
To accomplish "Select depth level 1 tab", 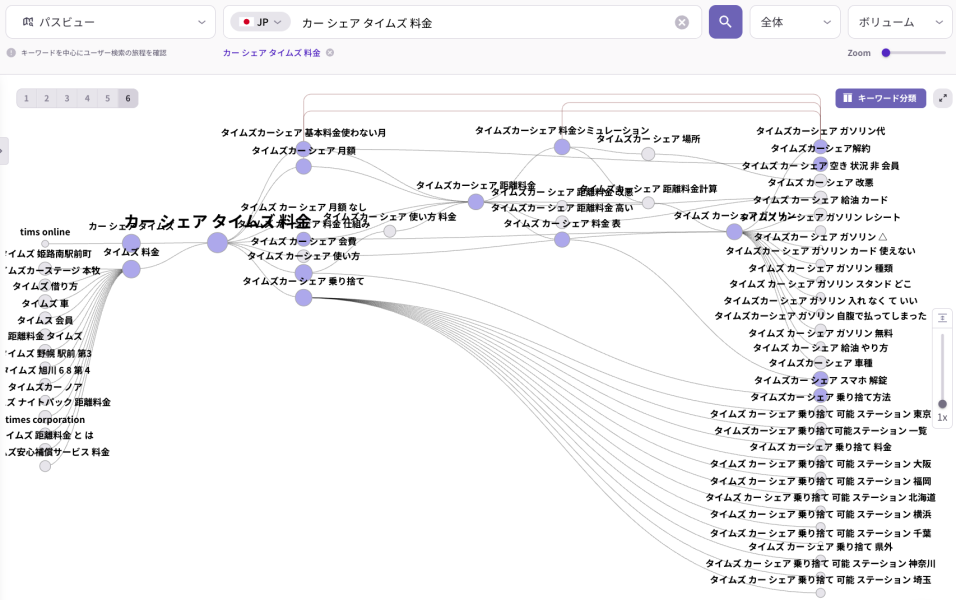I will coord(26,98).
